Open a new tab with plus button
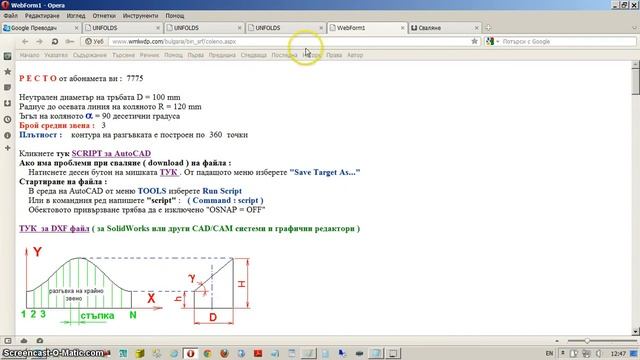The width and height of the screenshot is (640, 360). [x=488, y=28]
